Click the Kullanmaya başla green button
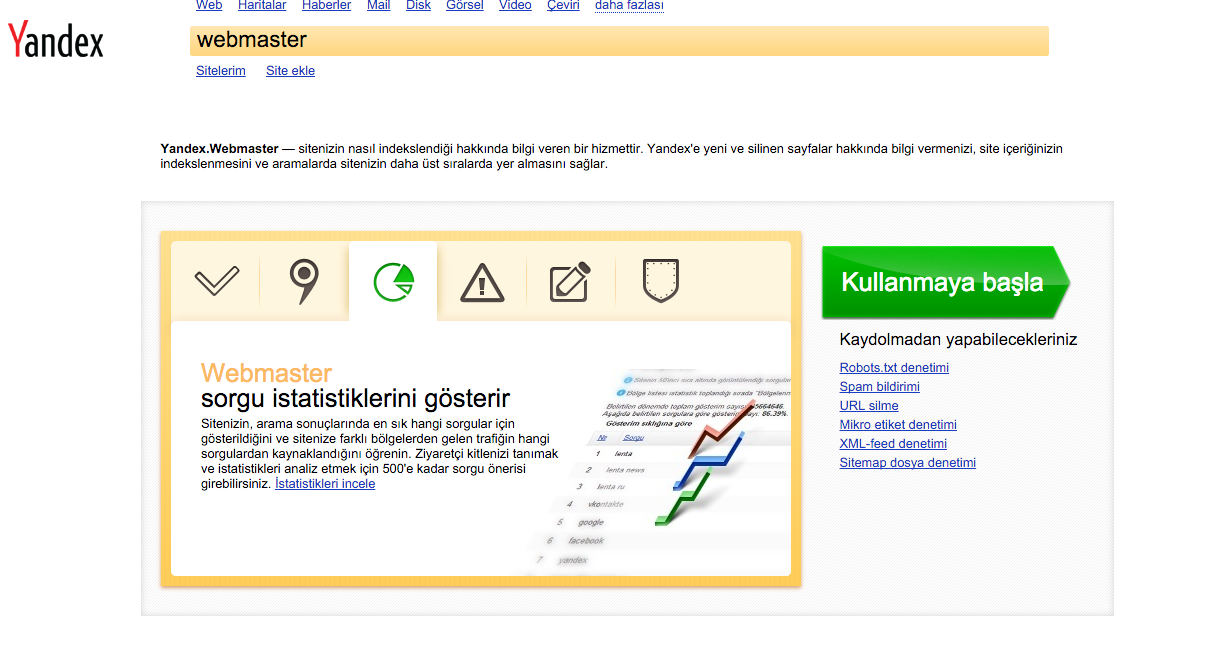The height and width of the screenshot is (649, 1208). (x=945, y=282)
